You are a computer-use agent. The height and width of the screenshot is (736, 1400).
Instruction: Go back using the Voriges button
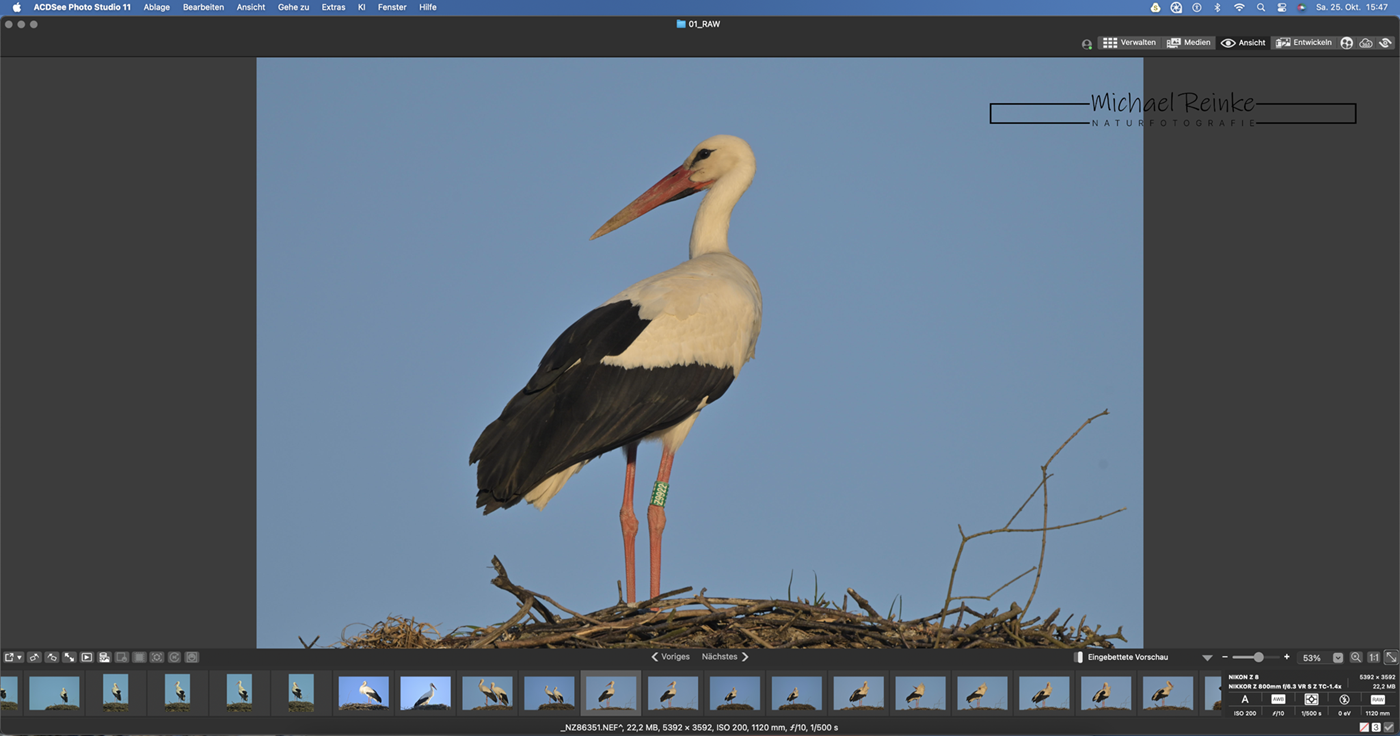point(670,657)
